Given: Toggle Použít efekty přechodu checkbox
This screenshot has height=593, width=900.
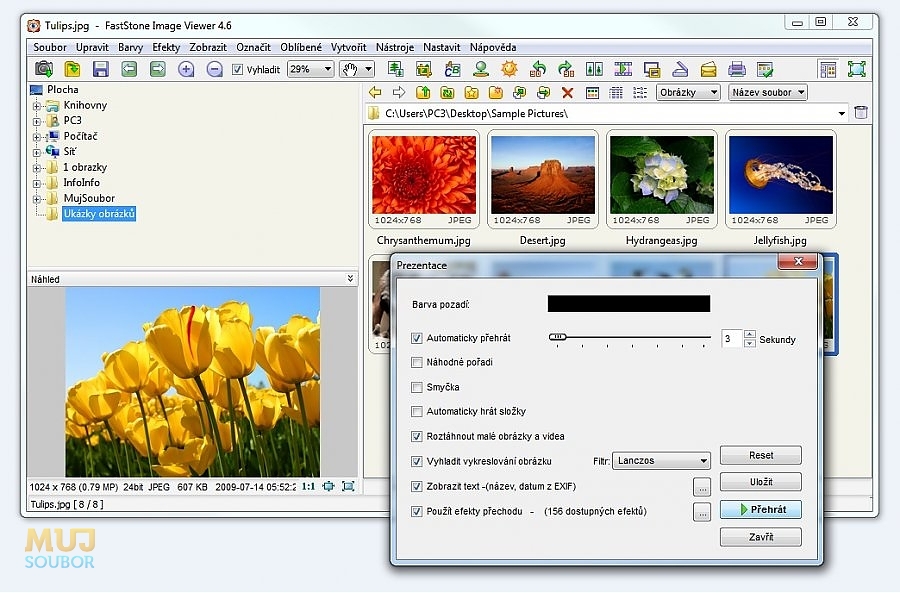Looking at the screenshot, I should 417,511.
